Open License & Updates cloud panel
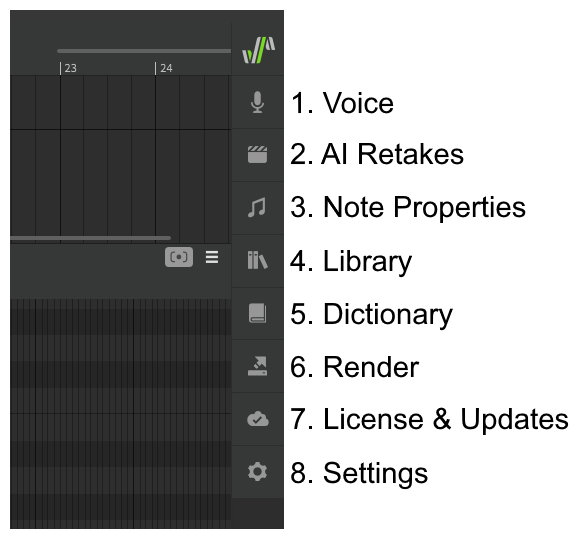The image size is (580, 539). click(257, 419)
